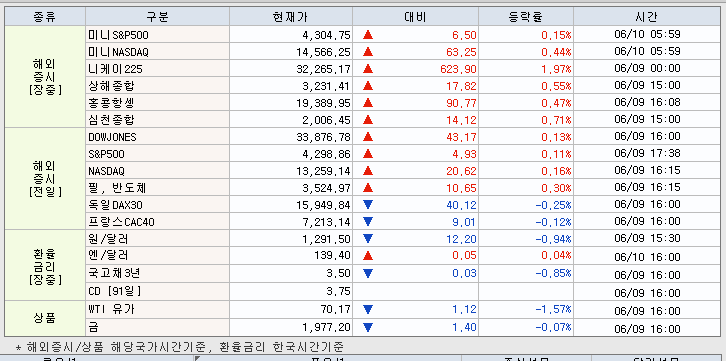Click the red up arrow for 필, 반도체
The height and width of the screenshot is (361, 726).
[x=368, y=188]
